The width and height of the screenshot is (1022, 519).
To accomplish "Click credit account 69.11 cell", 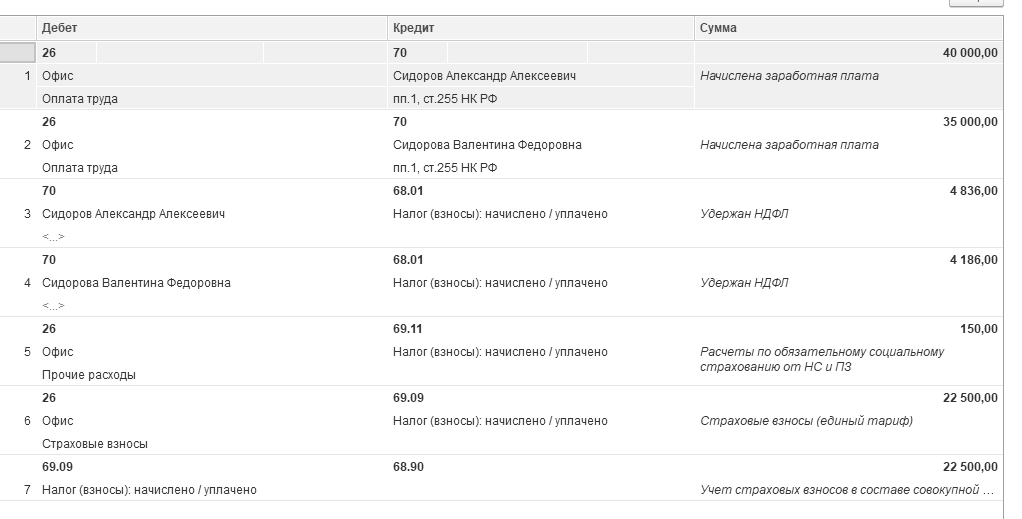I will (x=408, y=329).
